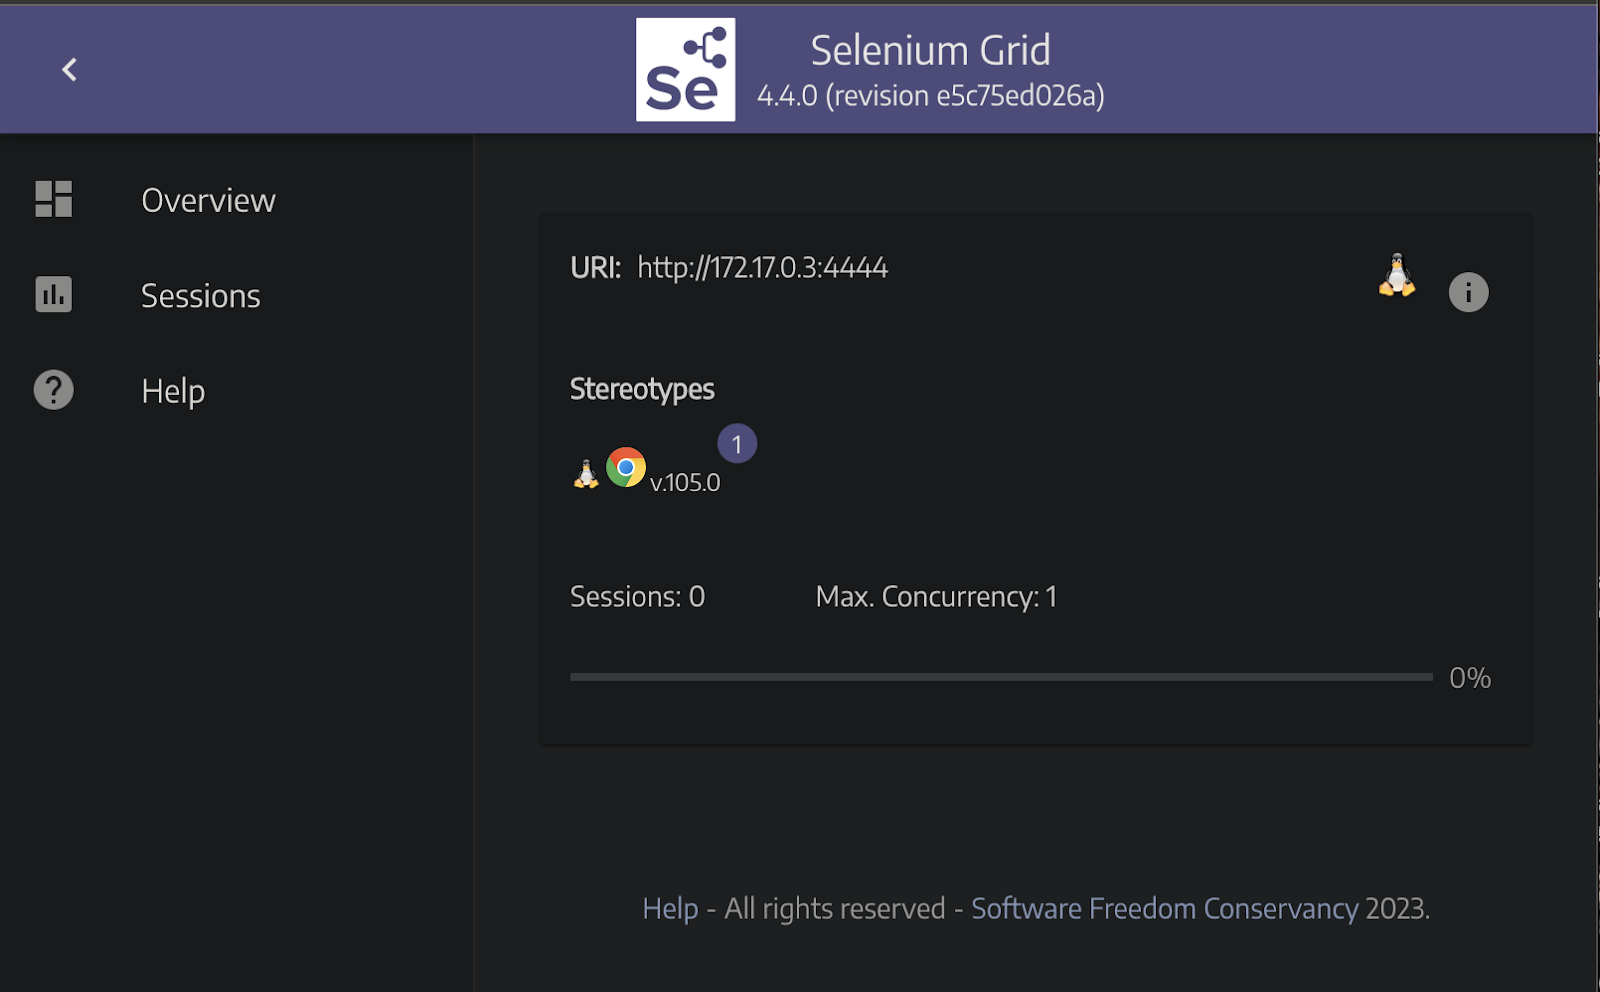
Task: Click the node usage progress bar
Action: 1000,677
